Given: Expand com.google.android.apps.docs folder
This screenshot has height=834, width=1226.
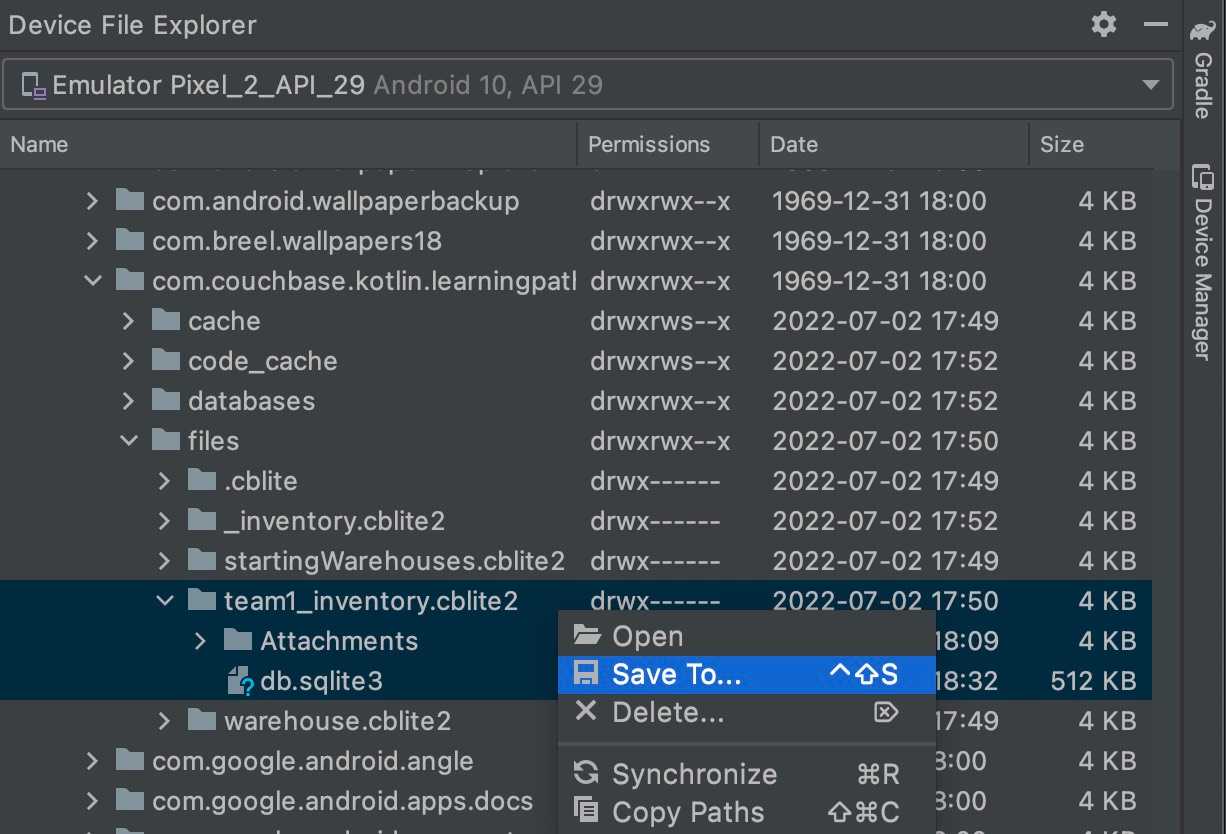Looking at the screenshot, I should point(92,801).
